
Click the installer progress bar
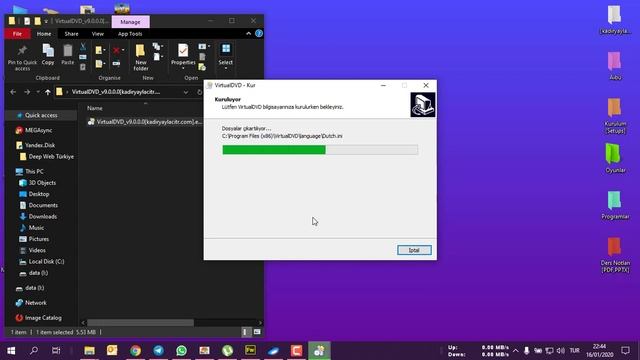[x=320, y=150]
